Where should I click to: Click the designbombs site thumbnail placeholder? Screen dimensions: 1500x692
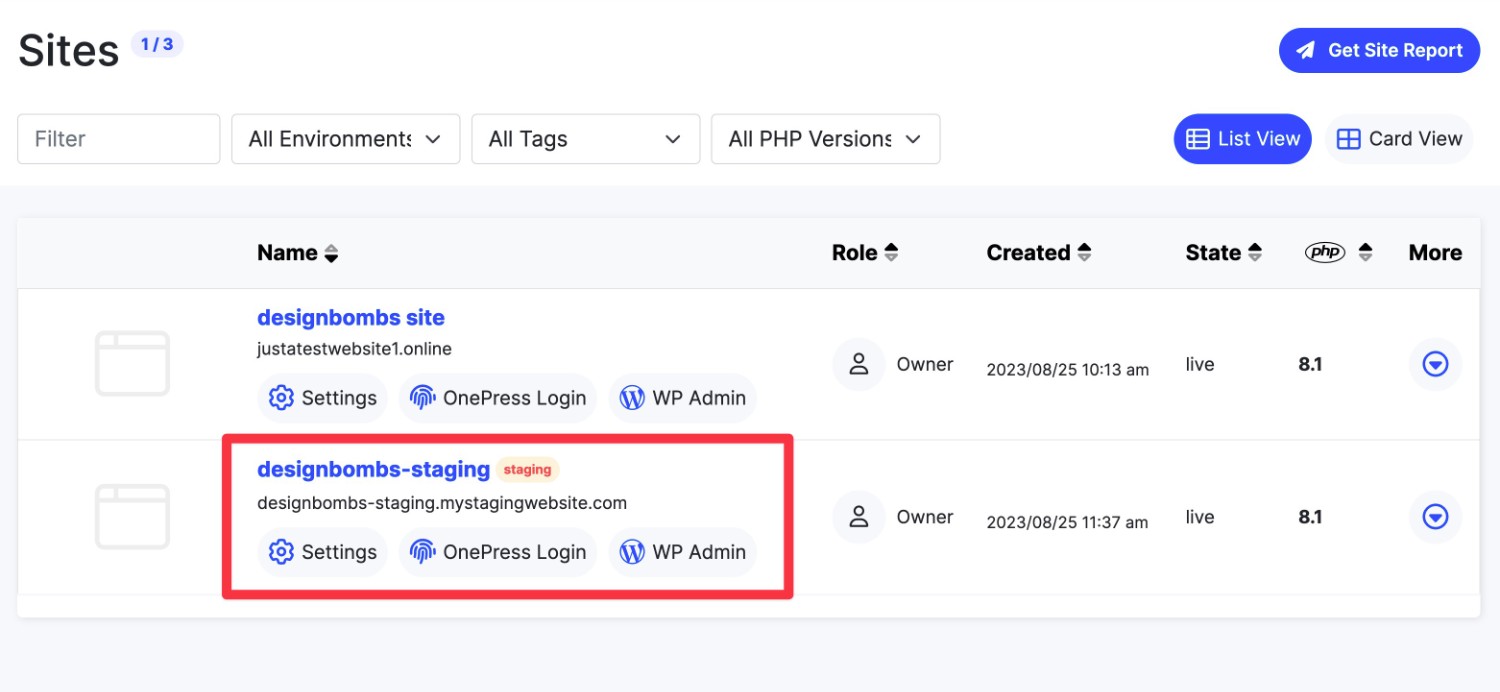132,364
